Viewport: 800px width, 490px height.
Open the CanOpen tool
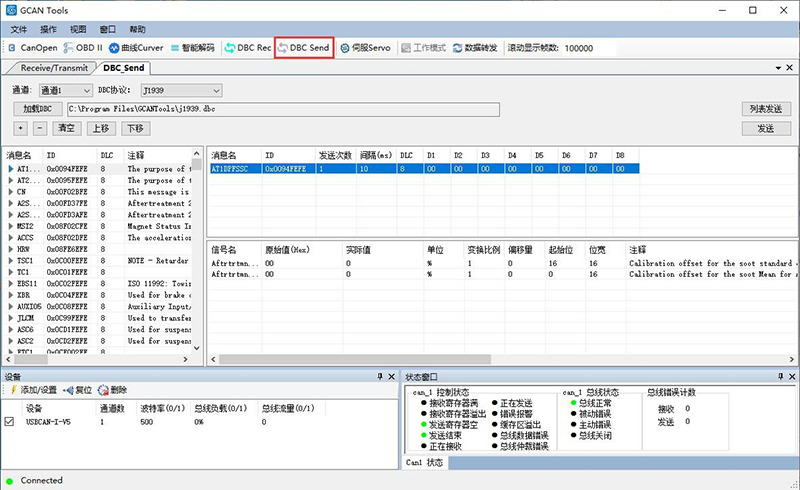point(33,47)
